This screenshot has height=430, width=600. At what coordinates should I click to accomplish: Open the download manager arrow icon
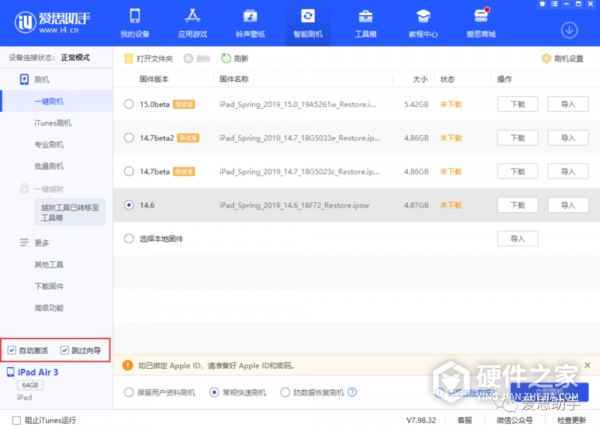coord(569,30)
